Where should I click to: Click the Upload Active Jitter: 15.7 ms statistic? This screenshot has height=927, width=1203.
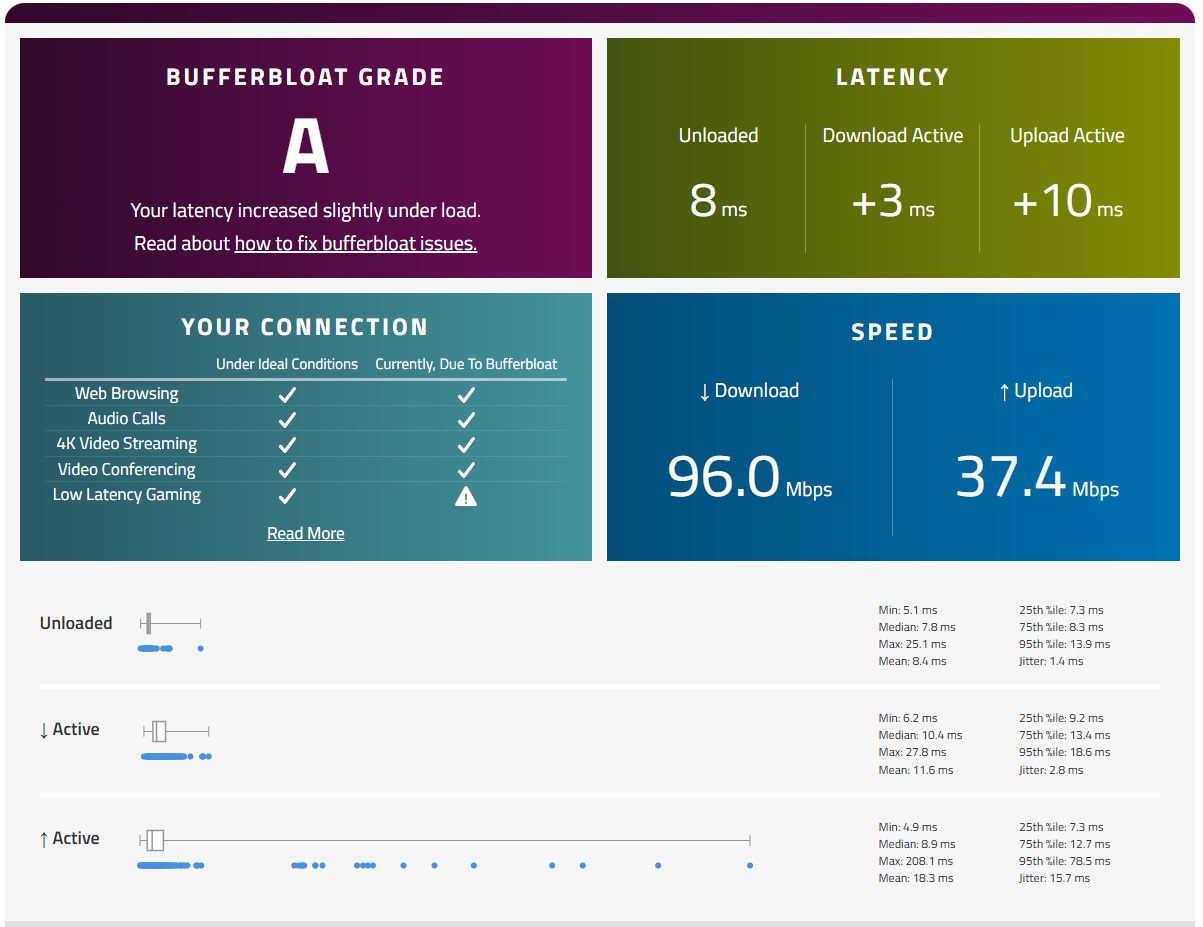(1054, 878)
